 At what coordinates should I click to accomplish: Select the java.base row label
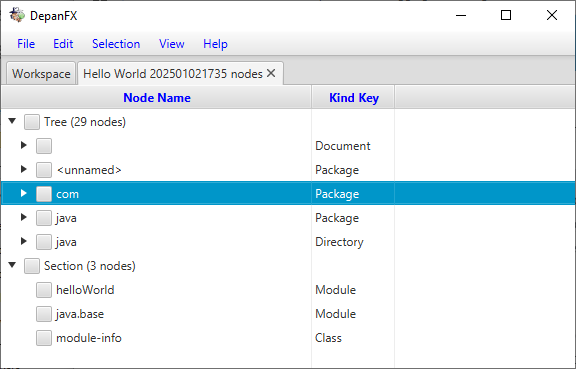tap(80, 314)
